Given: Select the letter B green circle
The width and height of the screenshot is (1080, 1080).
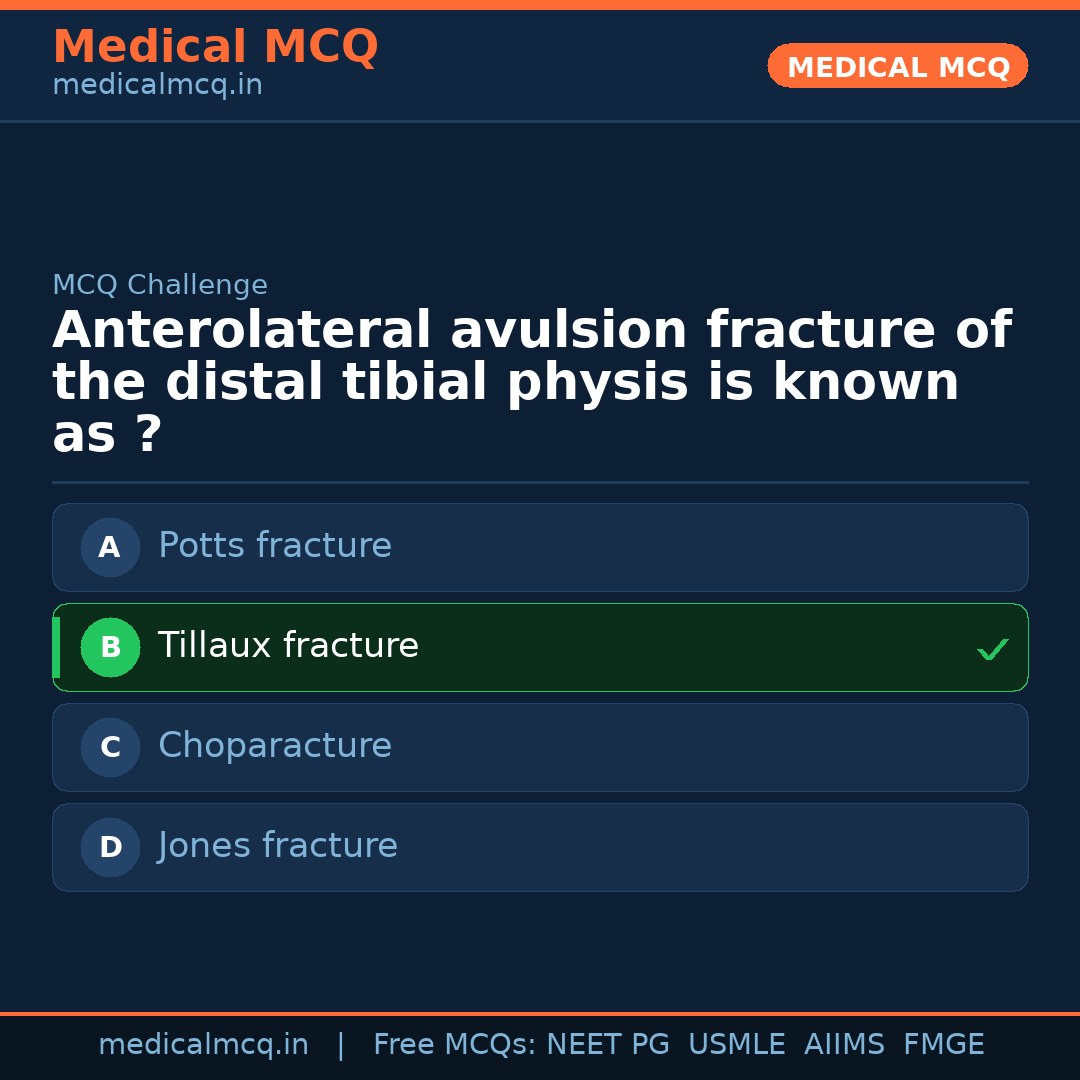Looking at the screenshot, I should [110, 647].
